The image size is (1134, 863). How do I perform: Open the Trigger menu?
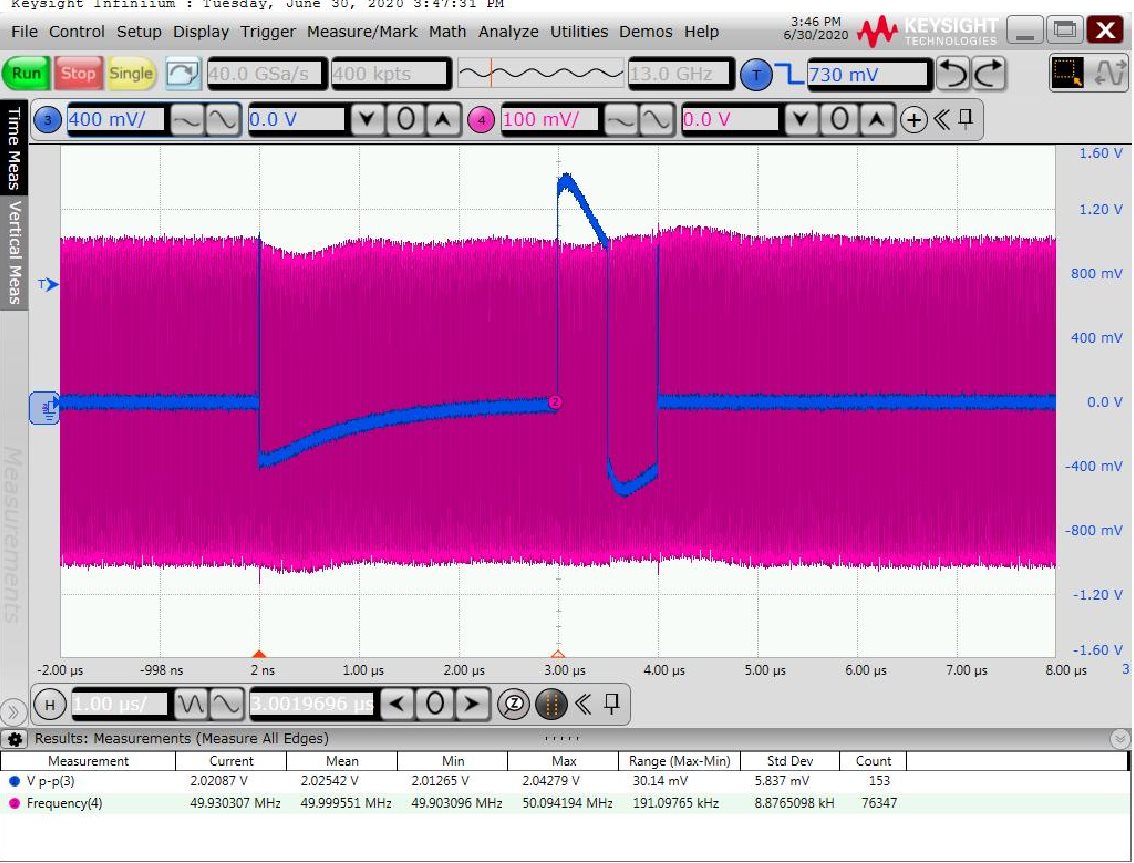click(x=268, y=32)
